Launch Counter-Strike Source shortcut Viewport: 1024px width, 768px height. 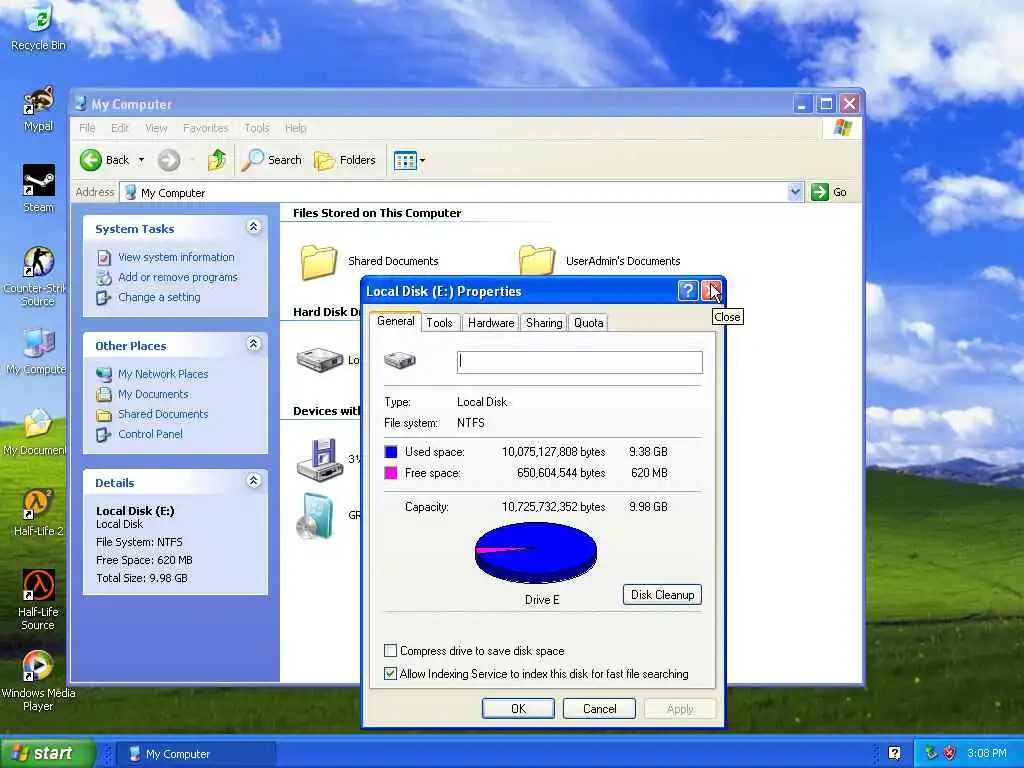pyautogui.click(x=37, y=277)
